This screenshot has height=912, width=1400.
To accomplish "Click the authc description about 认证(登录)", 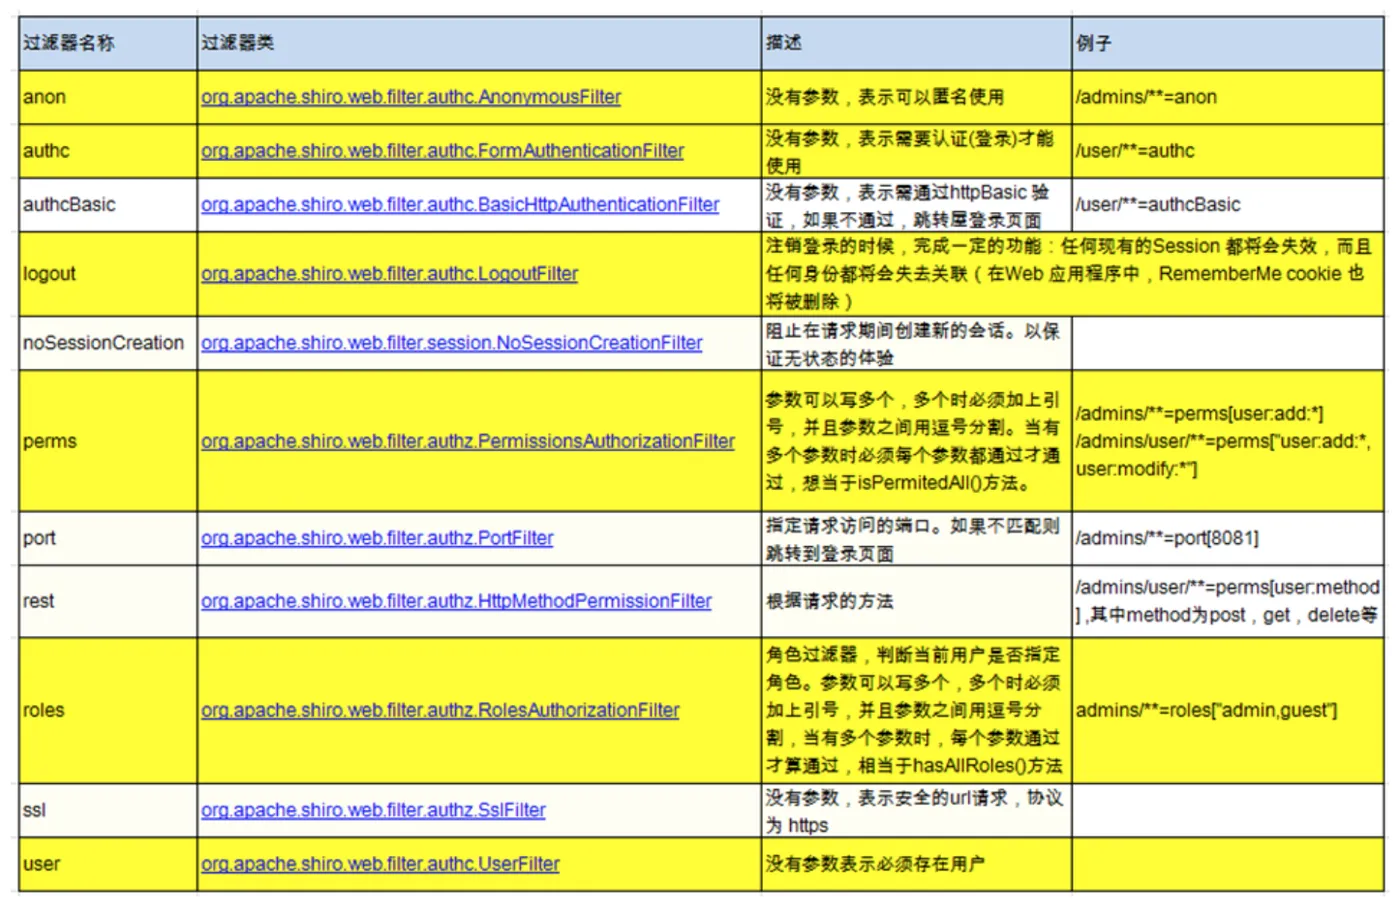I will pos(916,151).
